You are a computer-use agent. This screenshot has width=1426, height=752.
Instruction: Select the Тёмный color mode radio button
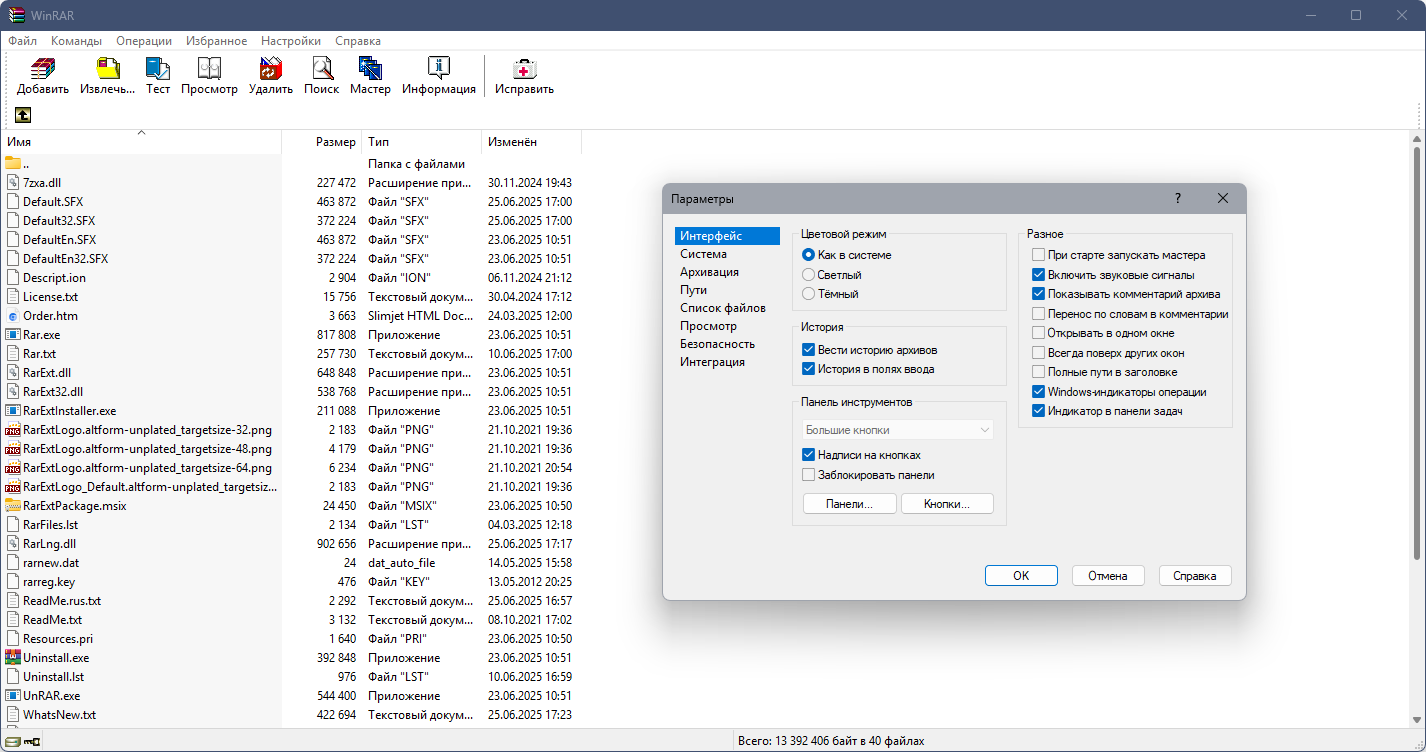click(809, 294)
